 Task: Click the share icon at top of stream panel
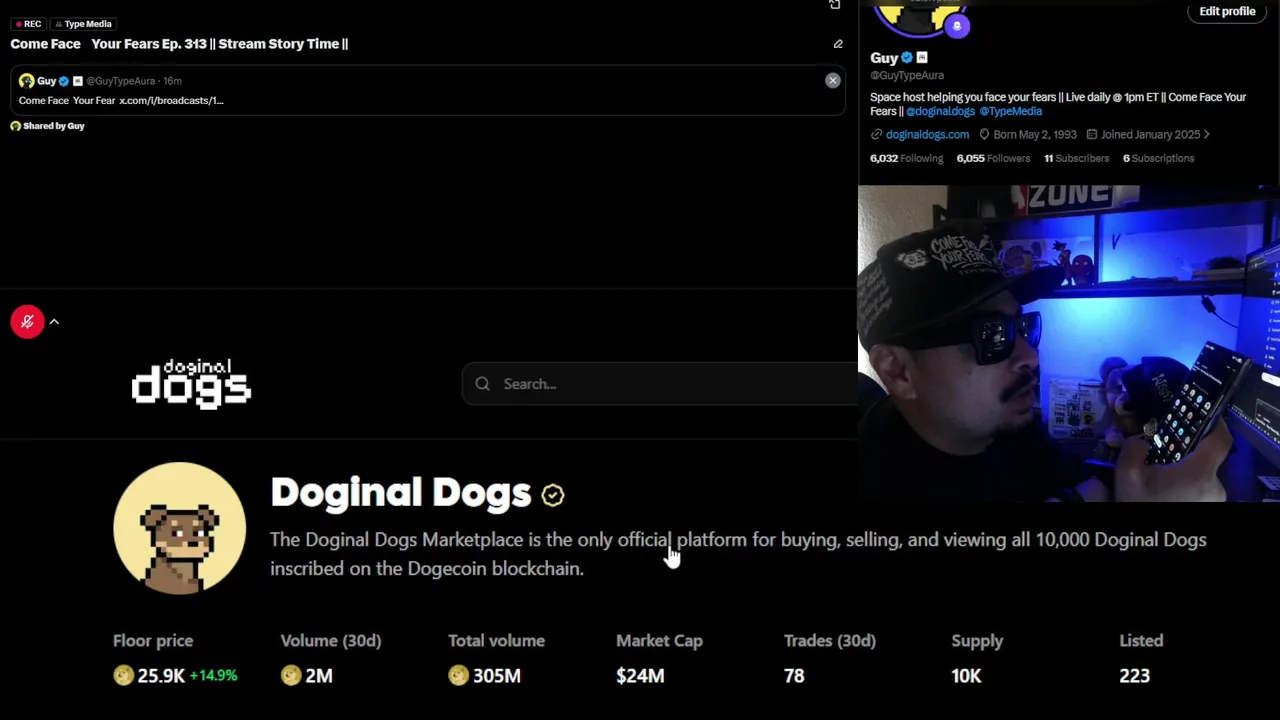pyautogui.click(x=835, y=5)
